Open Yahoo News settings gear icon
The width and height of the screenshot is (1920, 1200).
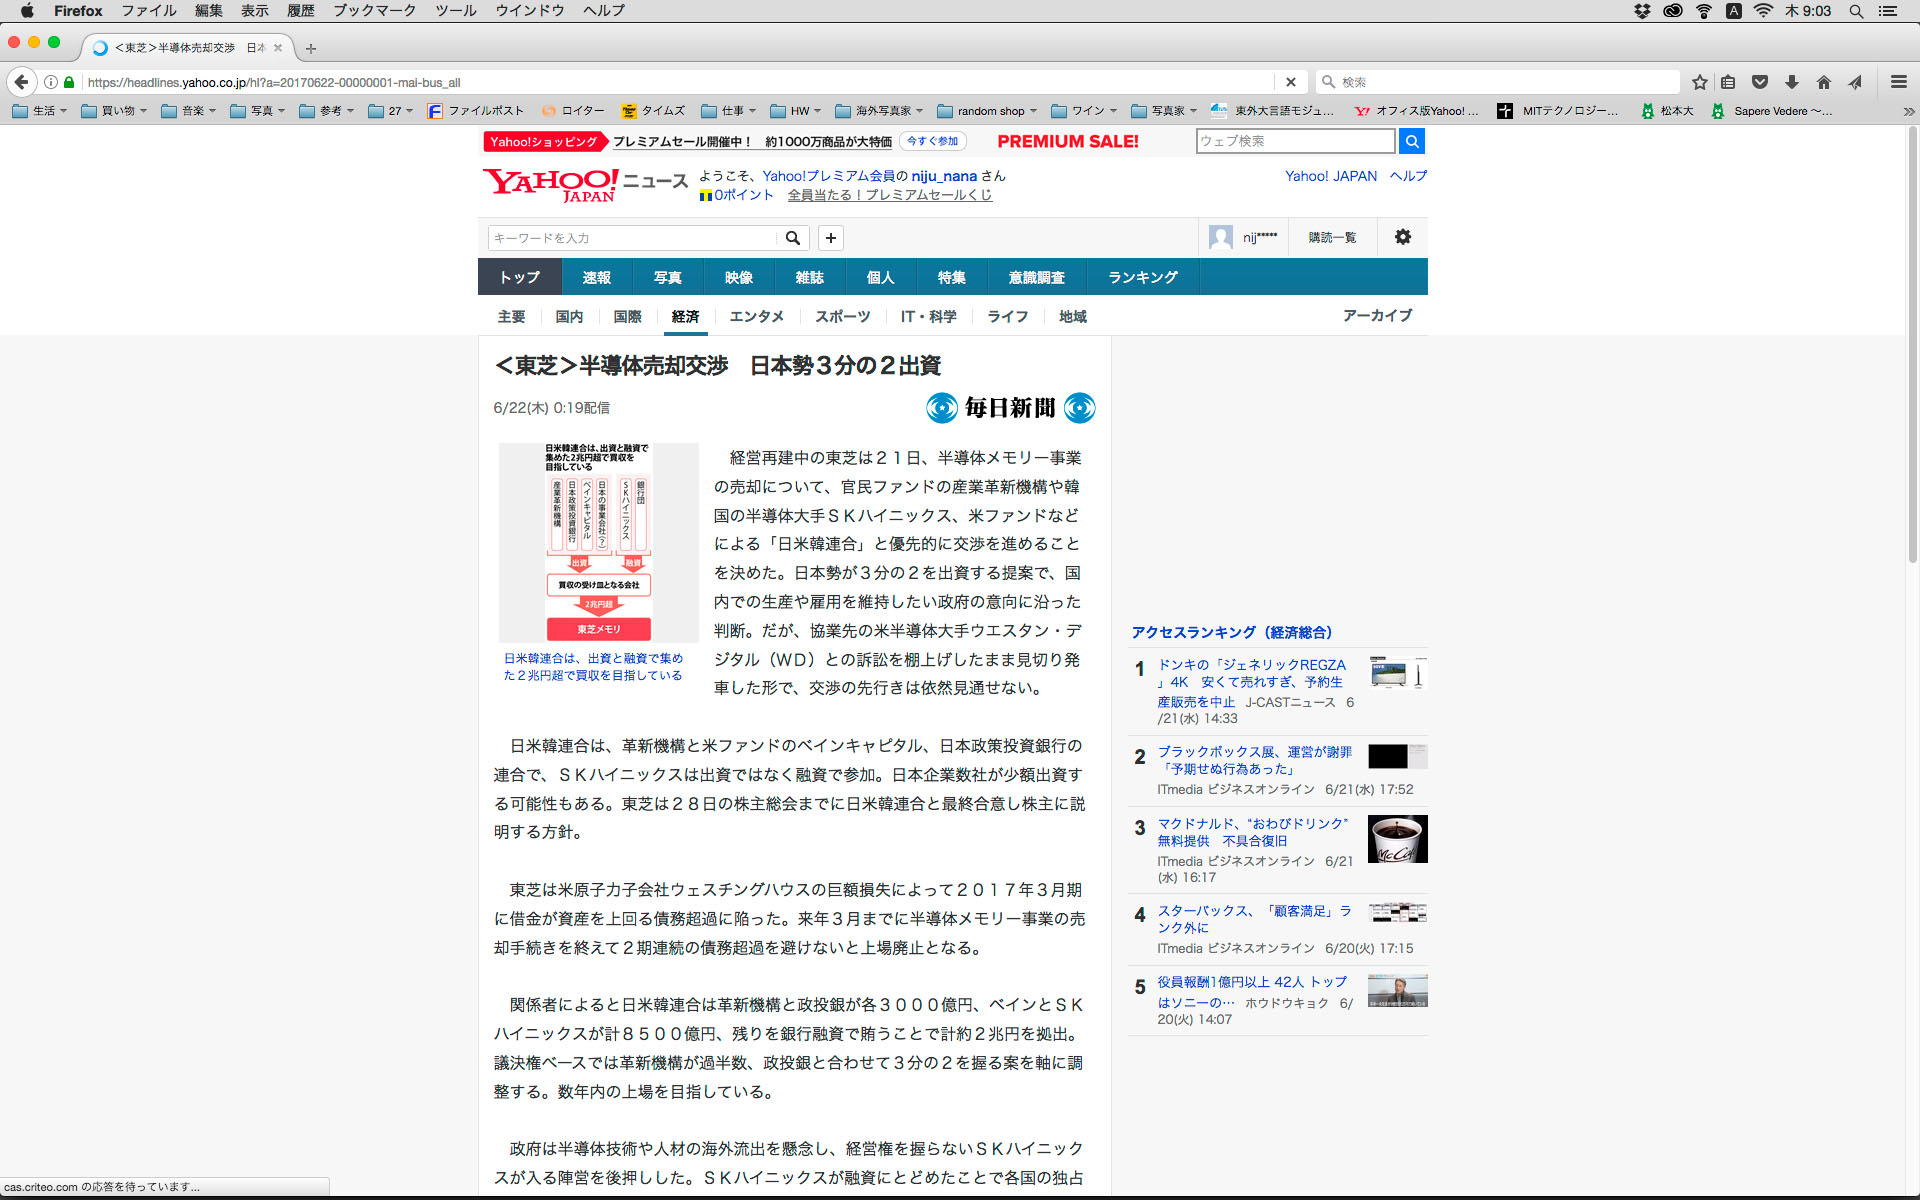tap(1402, 237)
